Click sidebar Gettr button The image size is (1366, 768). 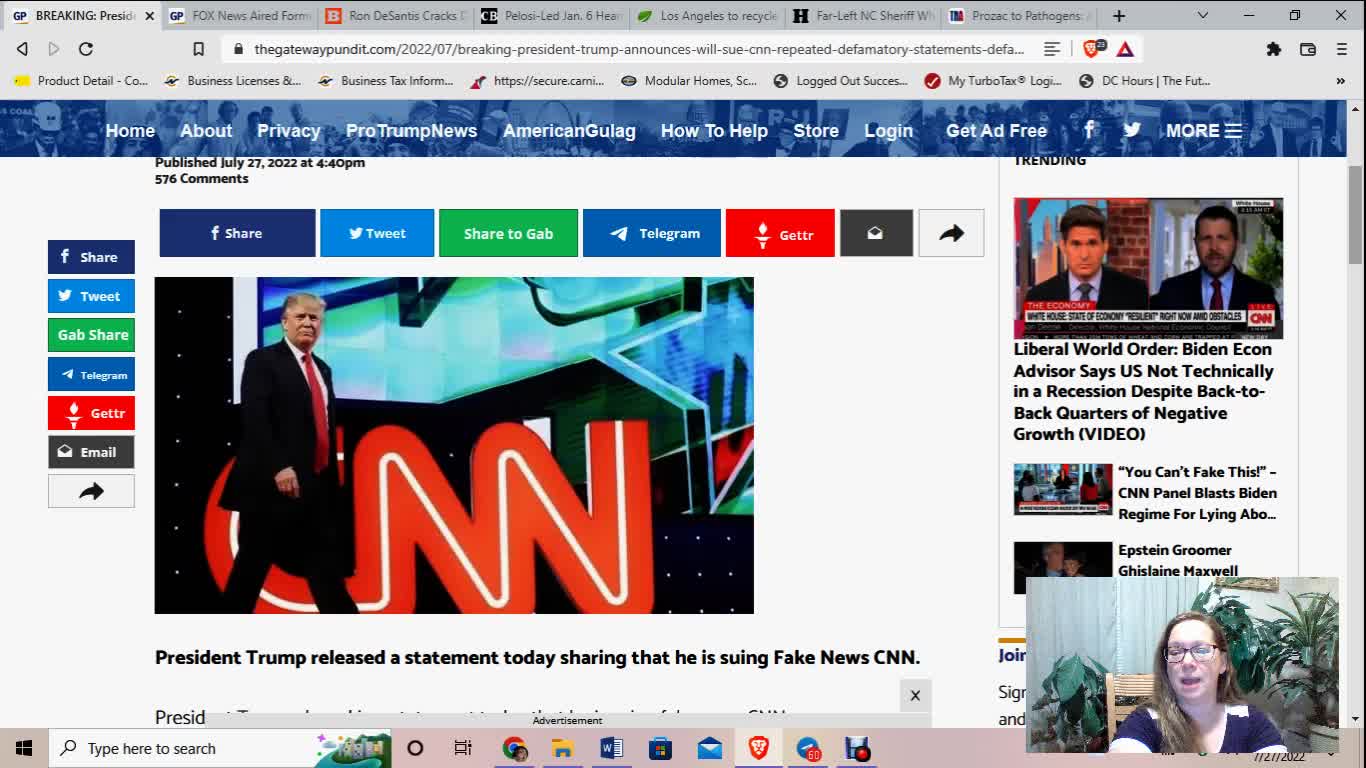click(x=91, y=413)
